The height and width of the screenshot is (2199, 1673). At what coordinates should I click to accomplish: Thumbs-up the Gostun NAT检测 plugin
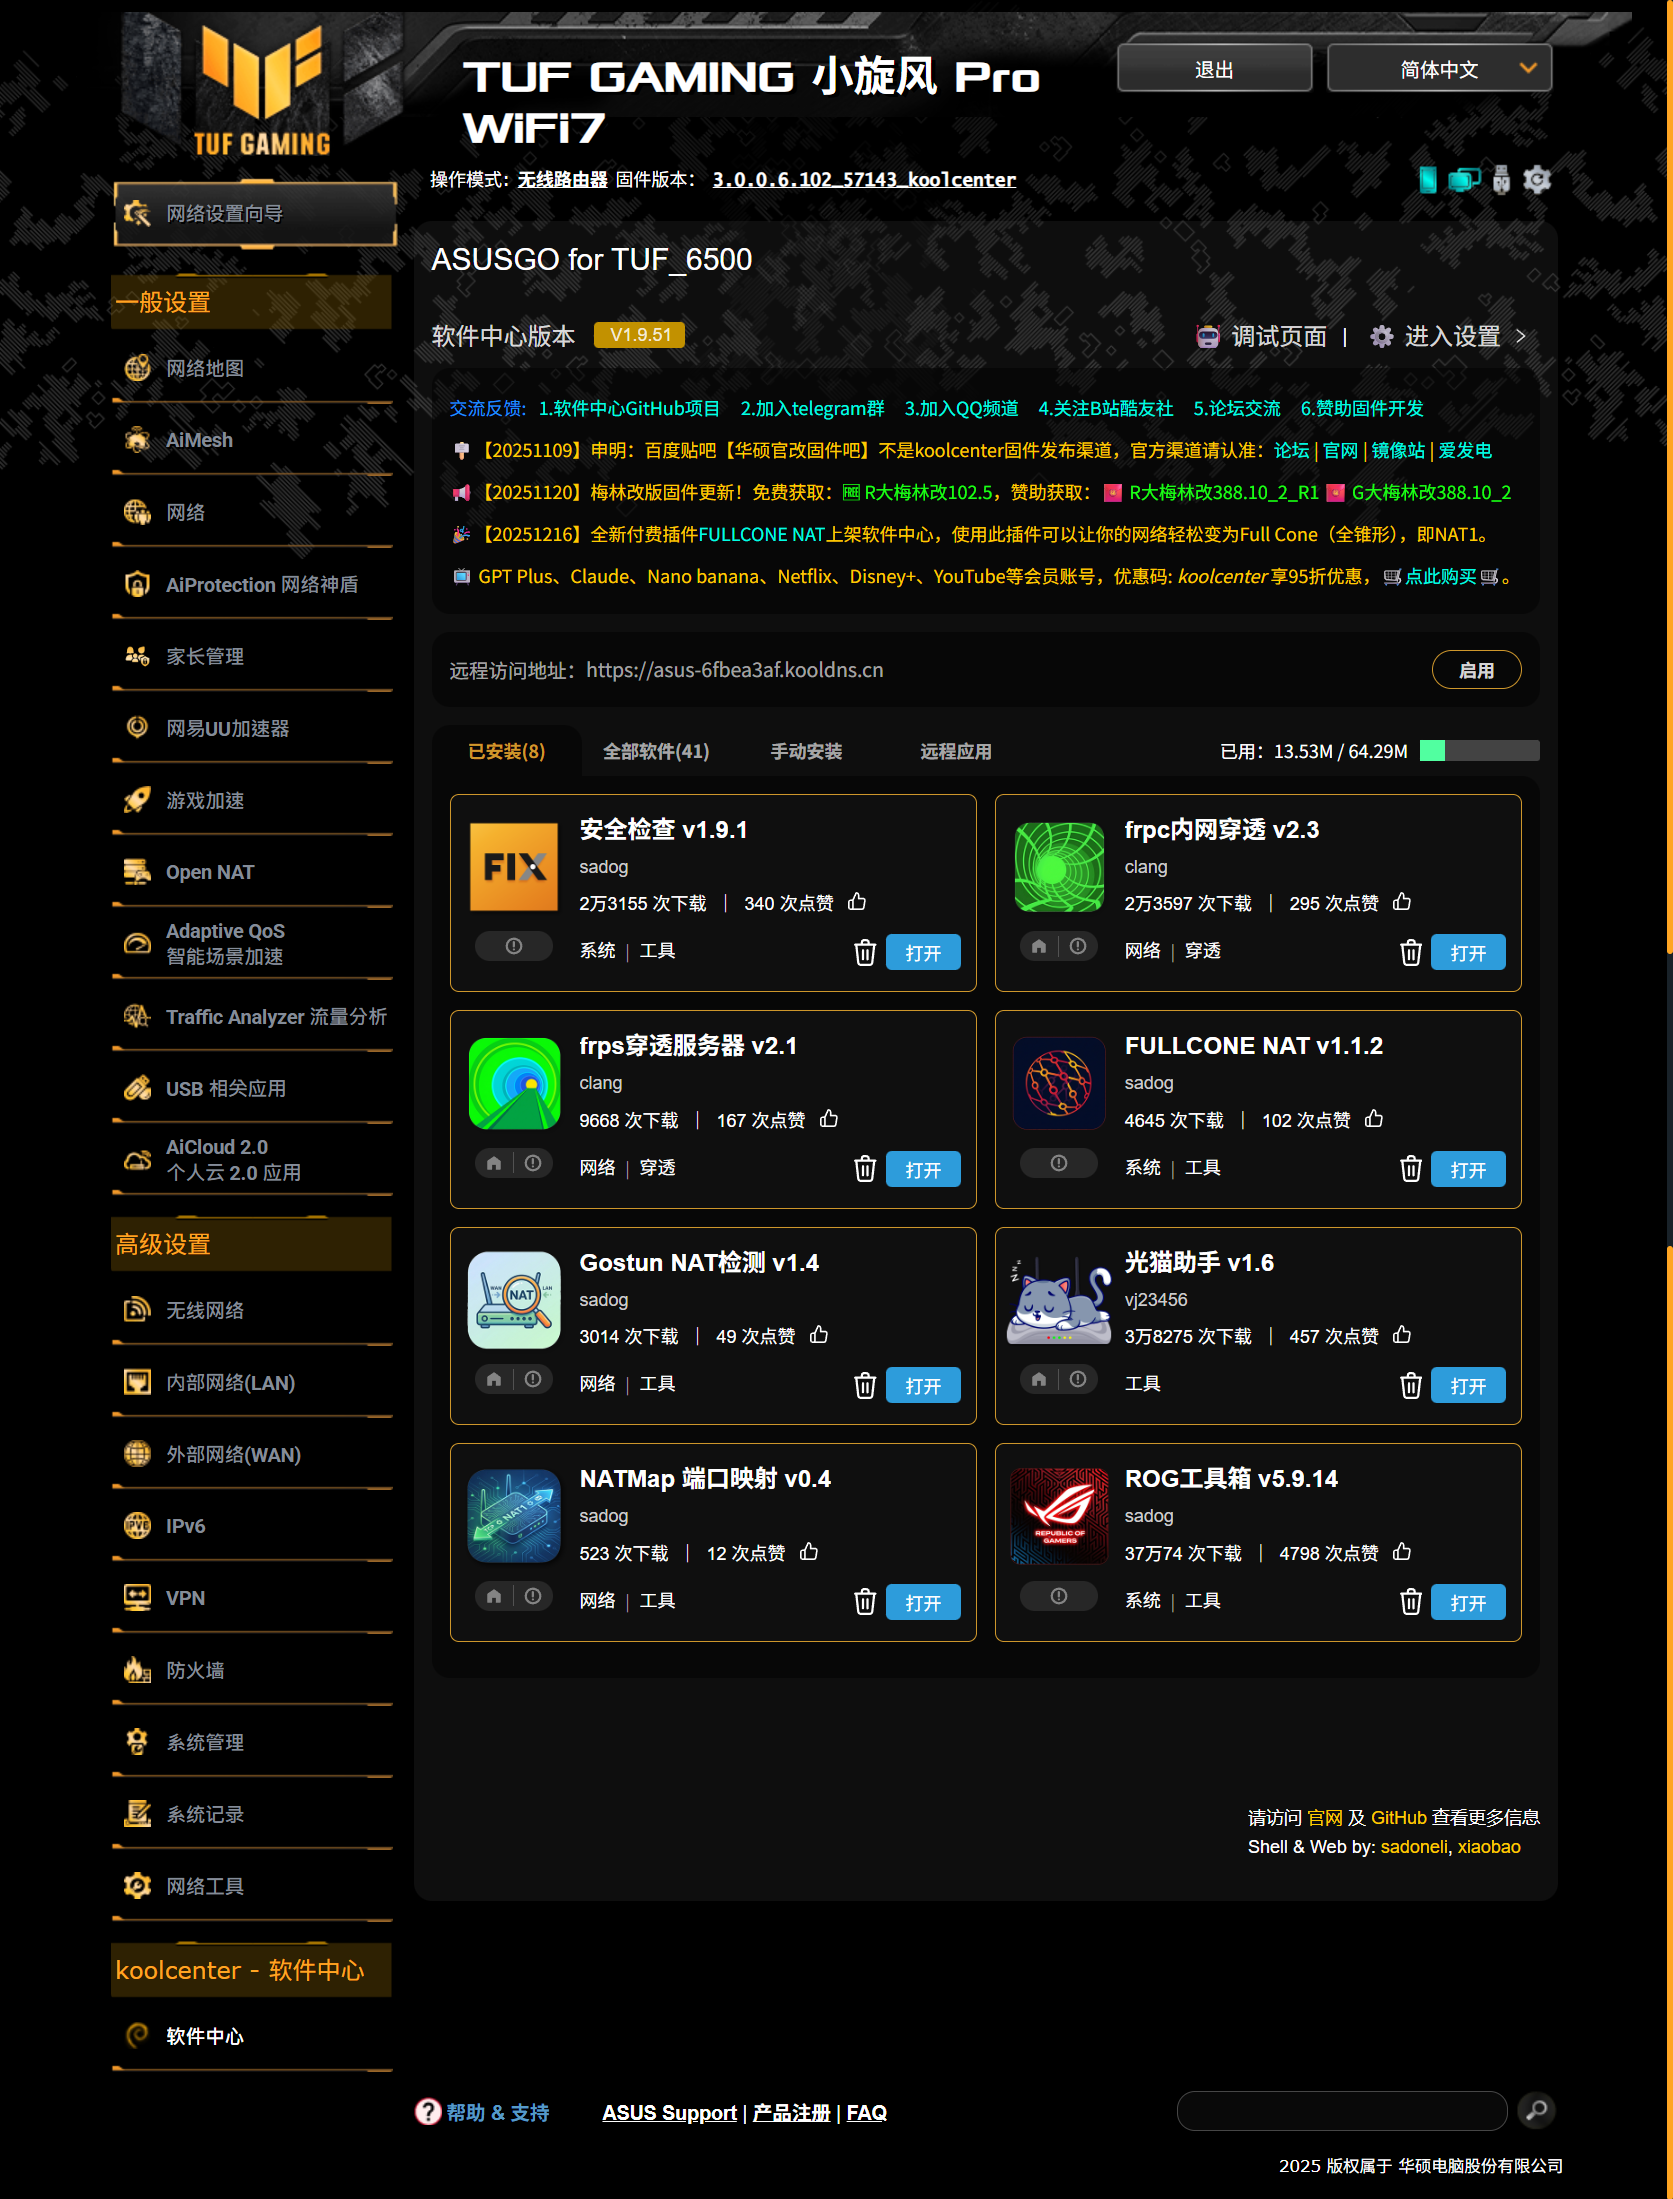pyautogui.click(x=819, y=1335)
